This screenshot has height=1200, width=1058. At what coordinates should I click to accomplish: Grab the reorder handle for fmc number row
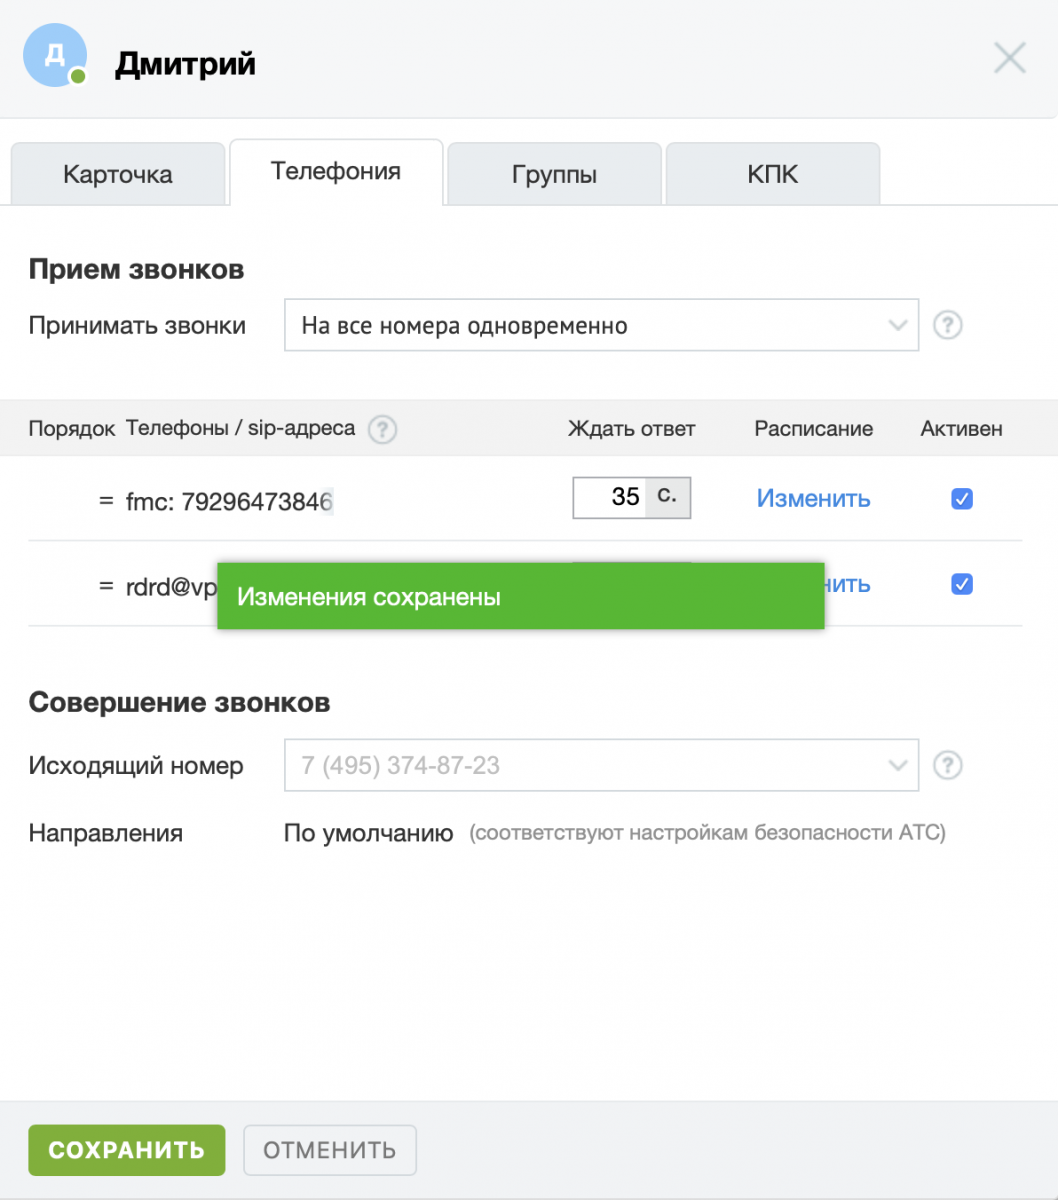(106, 500)
